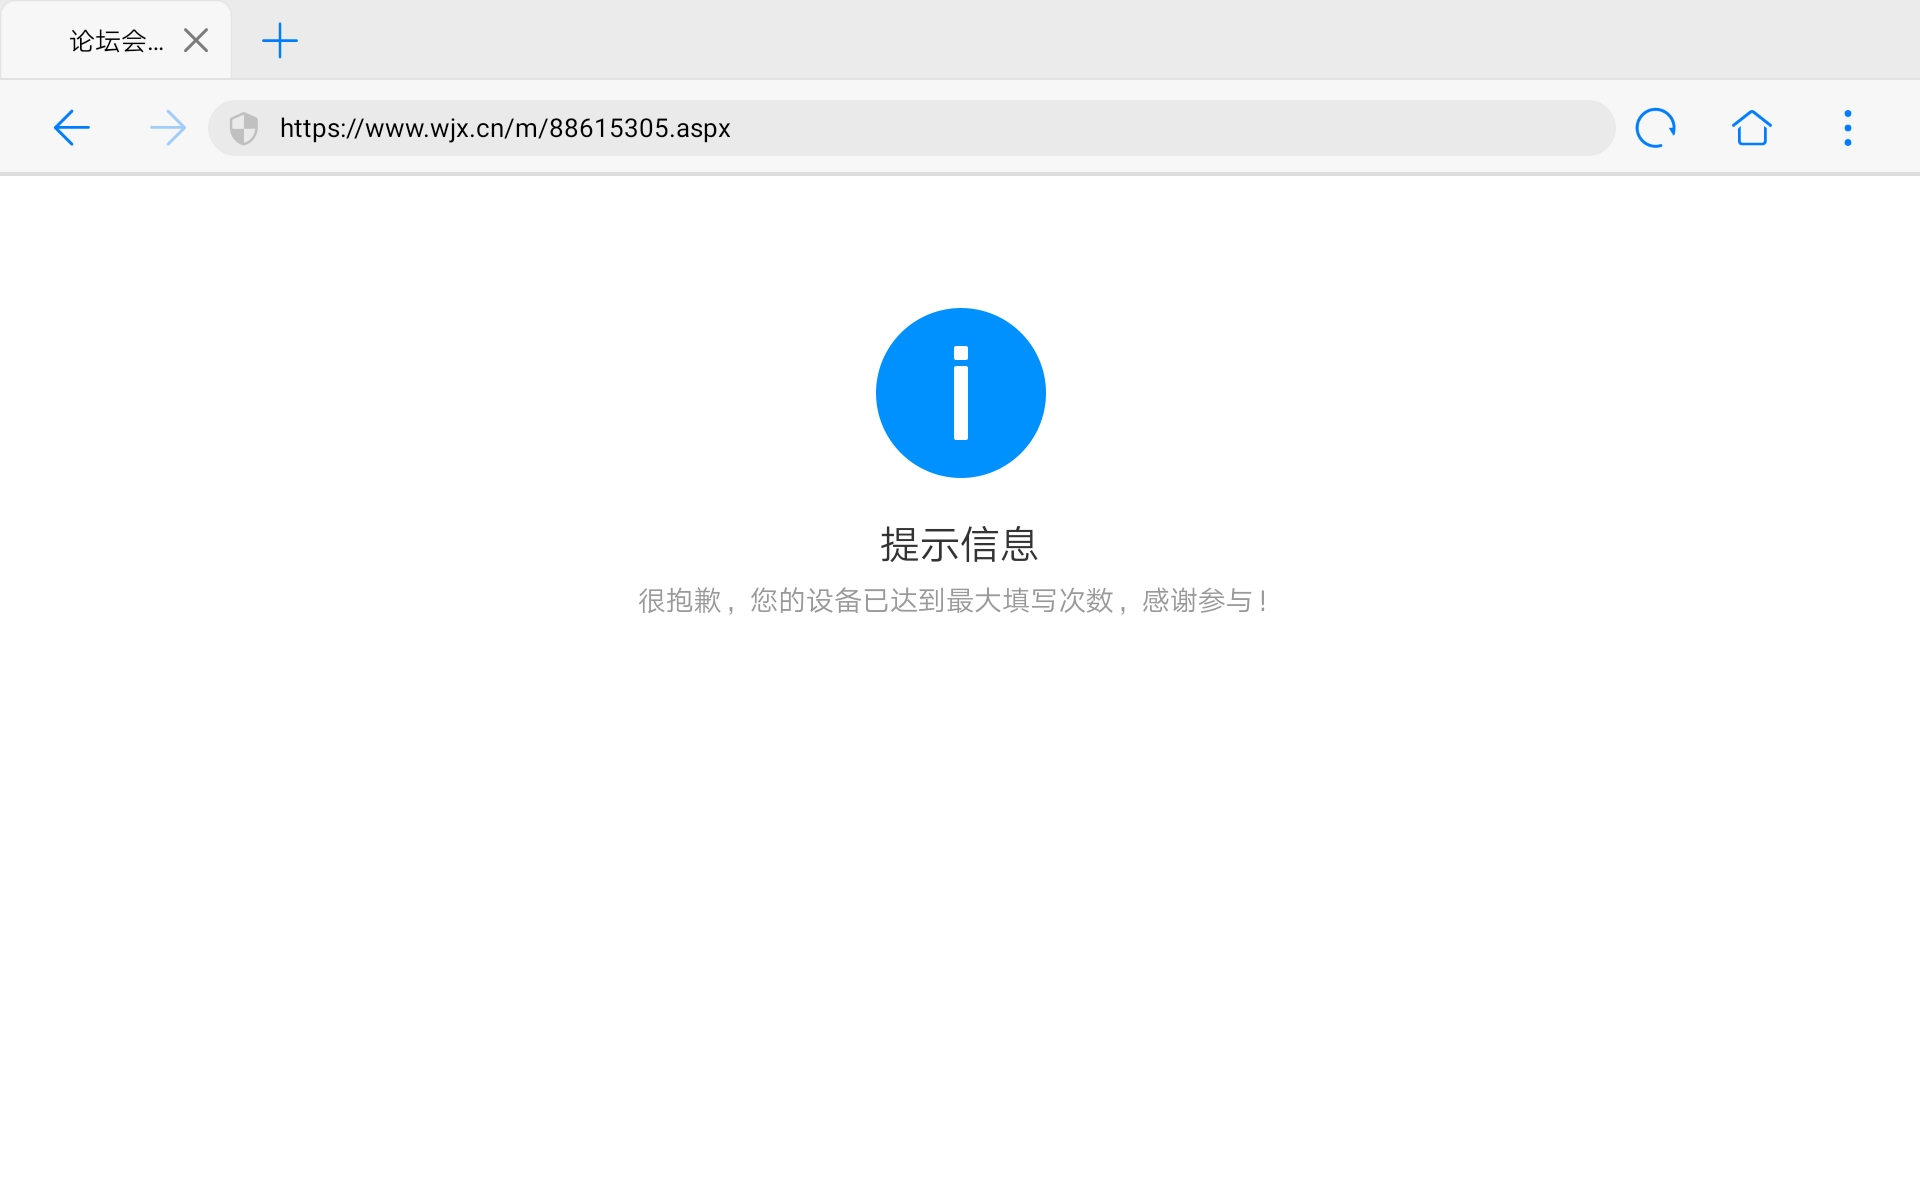
Task: Close the 论坛会 tab
Action: coord(196,41)
